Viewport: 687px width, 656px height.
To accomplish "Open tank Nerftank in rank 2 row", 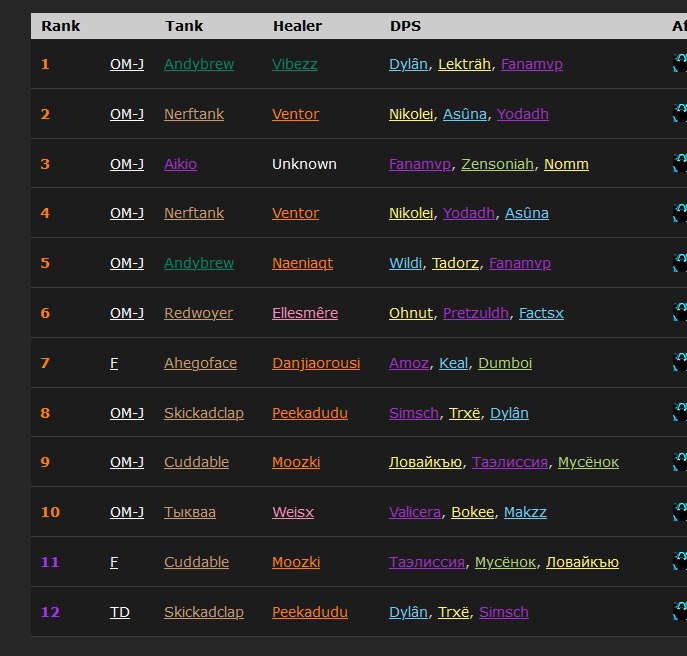I will tap(194, 114).
